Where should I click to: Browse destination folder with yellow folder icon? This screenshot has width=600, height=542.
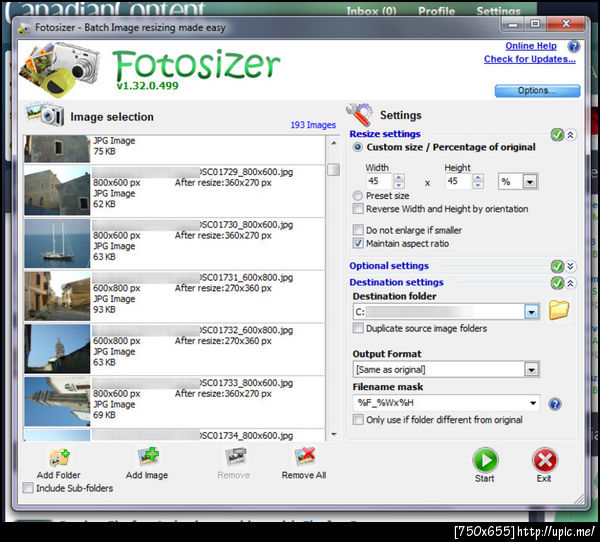pyautogui.click(x=559, y=310)
